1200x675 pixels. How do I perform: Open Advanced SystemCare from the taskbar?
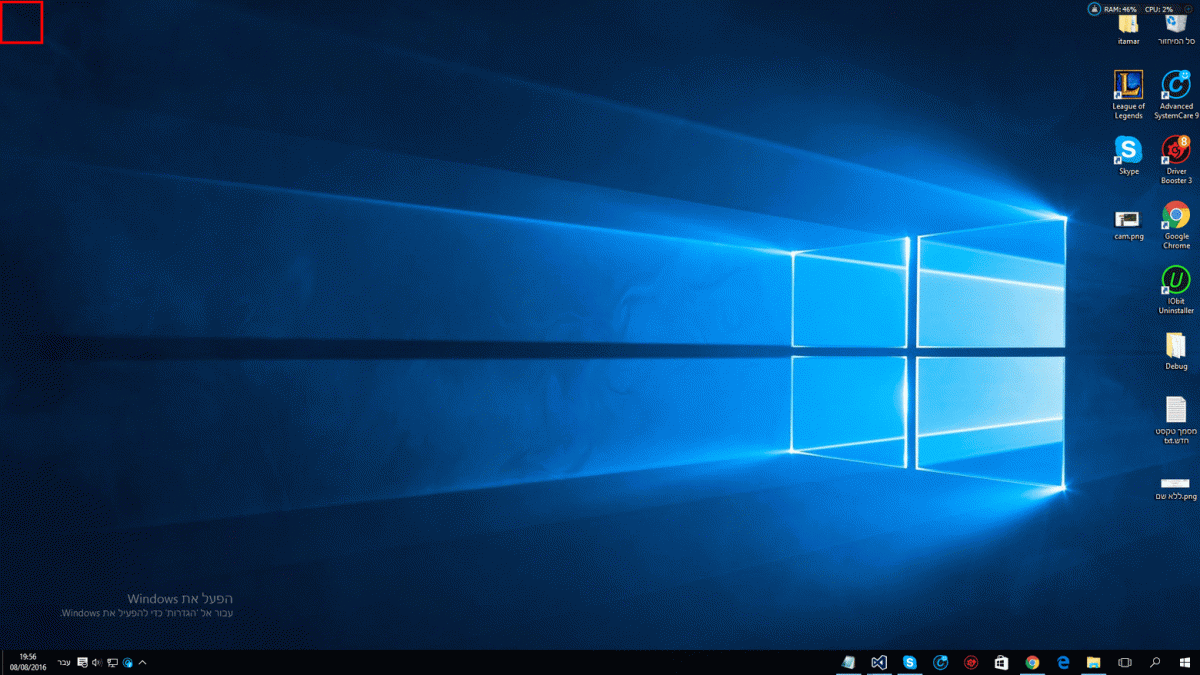(940, 662)
